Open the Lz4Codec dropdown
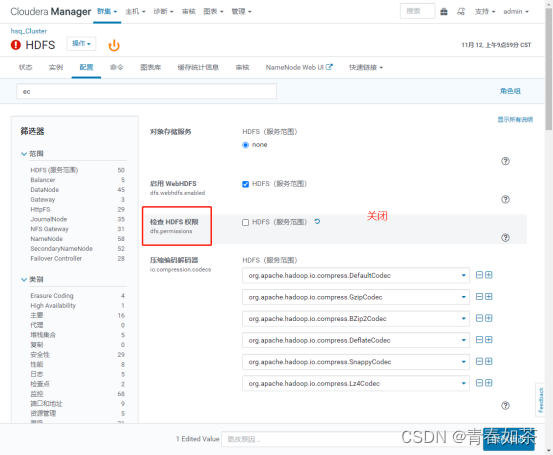 [356, 383]
